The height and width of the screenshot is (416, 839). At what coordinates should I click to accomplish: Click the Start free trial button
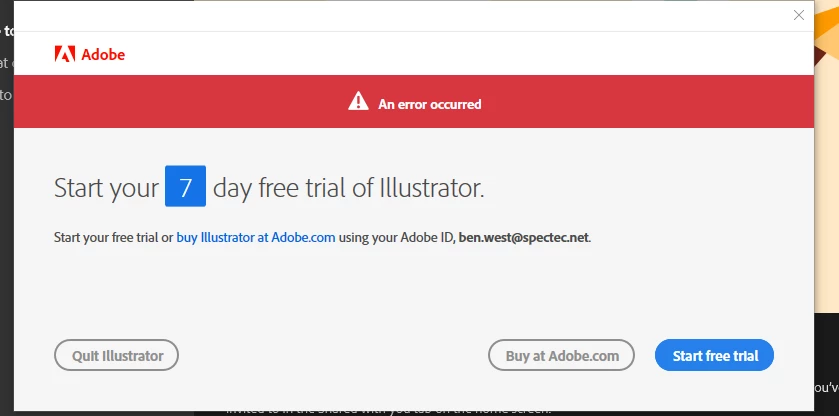tap(714, 355)
